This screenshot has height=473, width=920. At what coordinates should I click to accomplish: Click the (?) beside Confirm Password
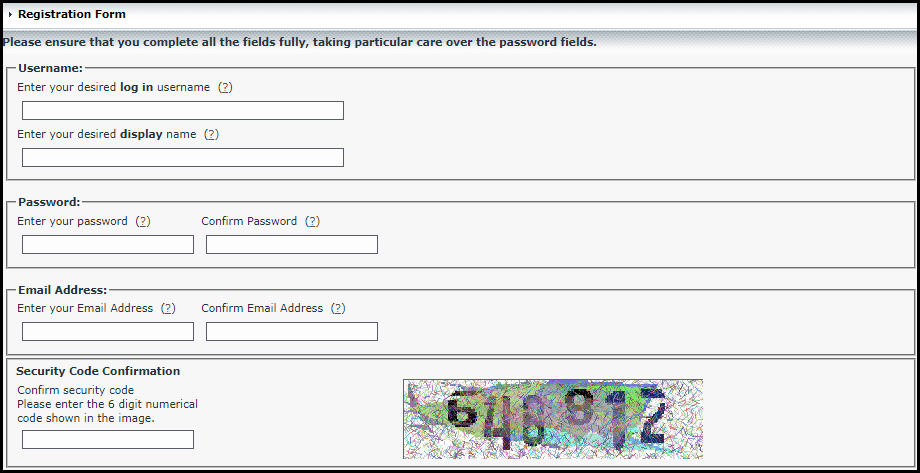tap(312, 221)
